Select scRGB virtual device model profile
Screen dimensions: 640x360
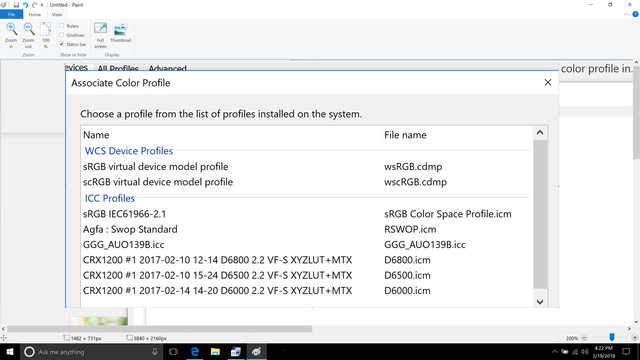[158, 182]
